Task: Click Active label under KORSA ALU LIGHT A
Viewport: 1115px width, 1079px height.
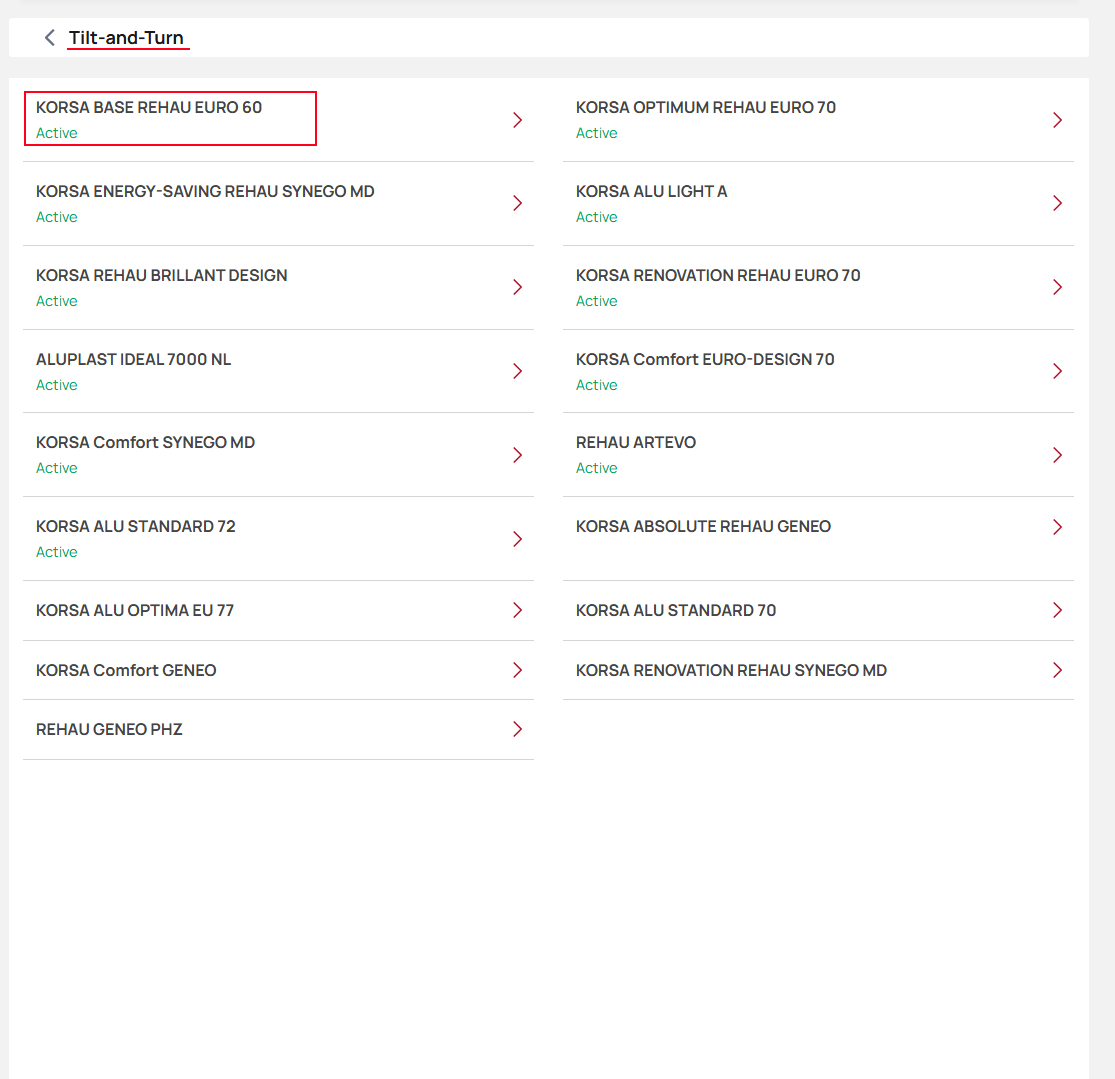Action: click(x=597, y=217)
